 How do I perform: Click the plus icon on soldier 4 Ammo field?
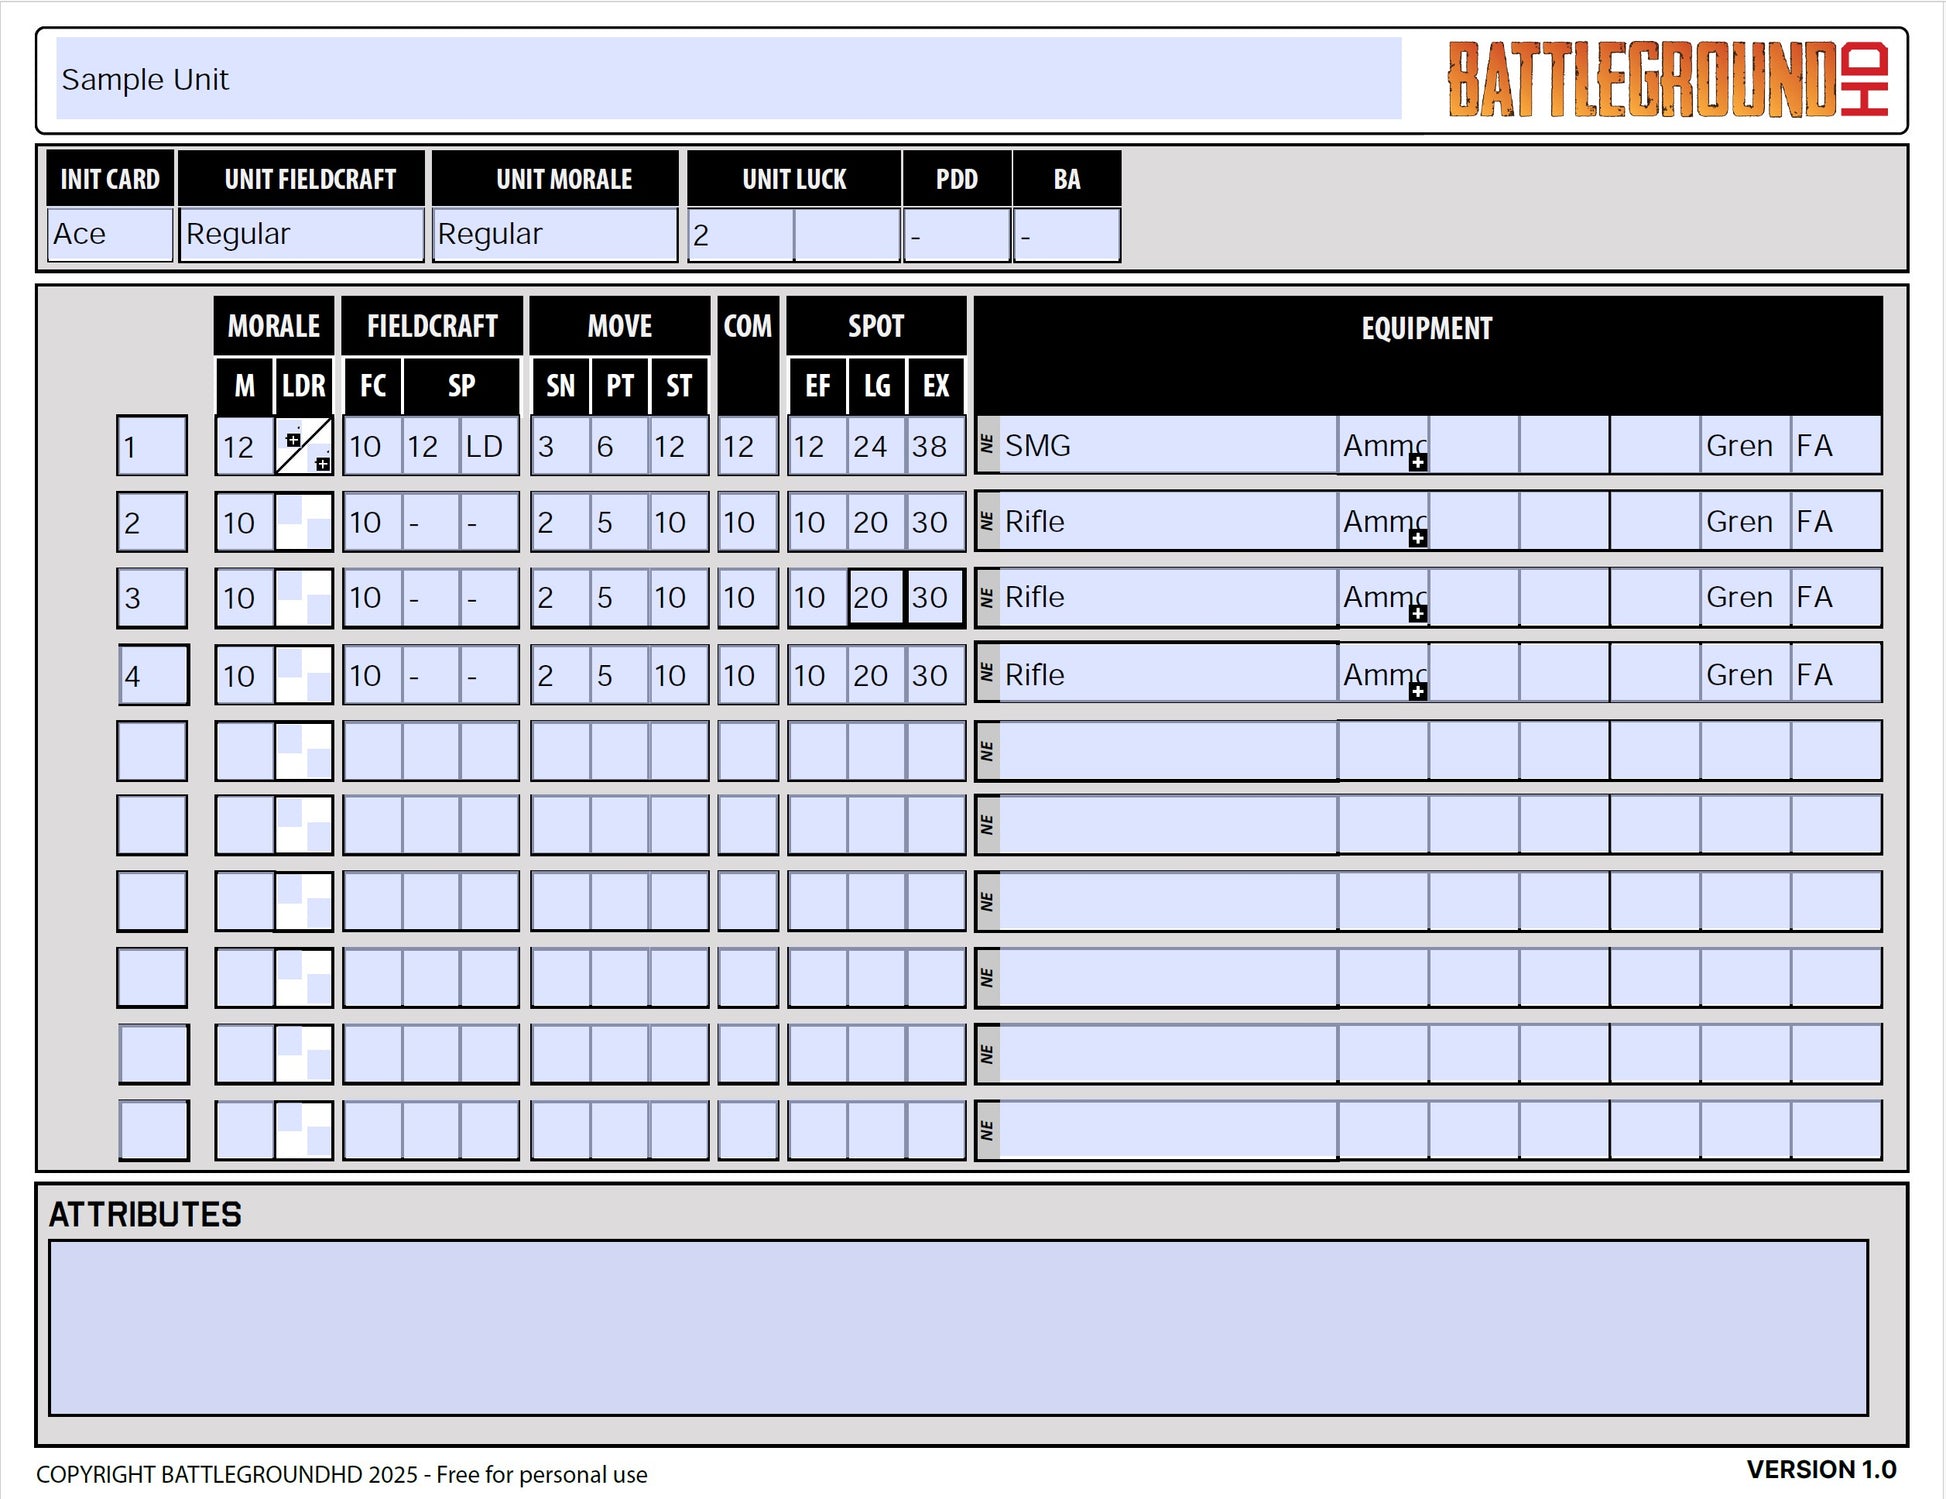click(1417, 691)
